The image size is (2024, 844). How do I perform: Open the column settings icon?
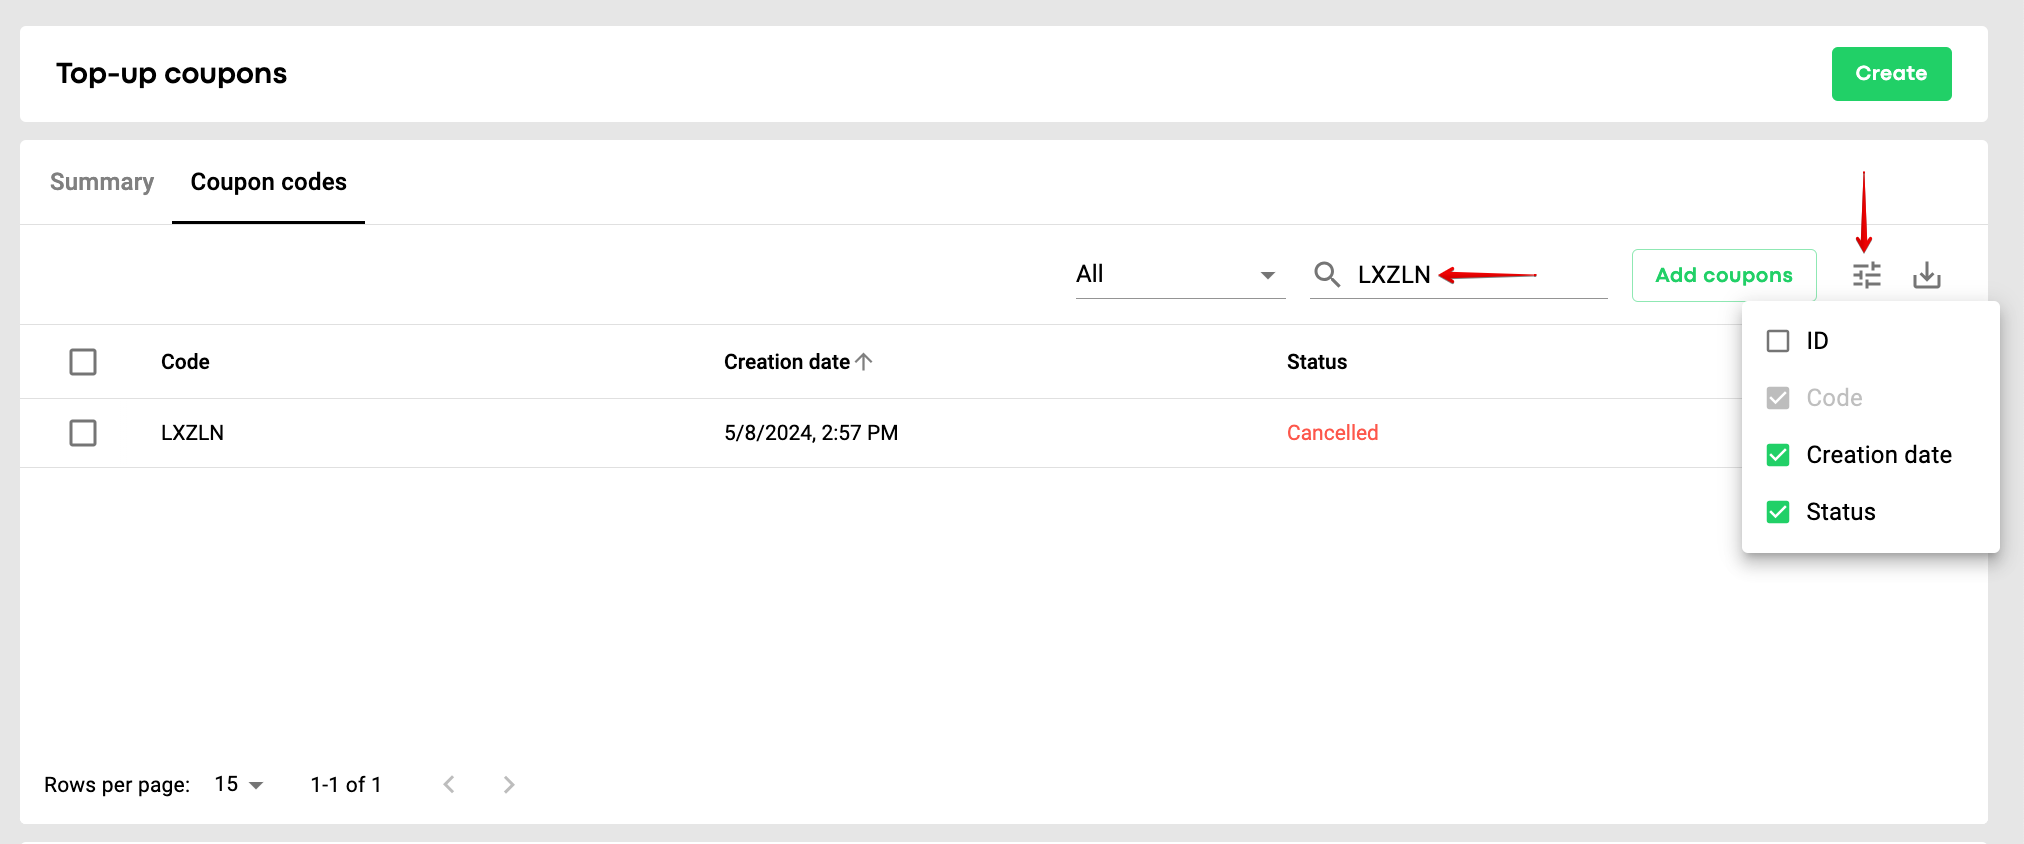click(x=1866, y=275)
